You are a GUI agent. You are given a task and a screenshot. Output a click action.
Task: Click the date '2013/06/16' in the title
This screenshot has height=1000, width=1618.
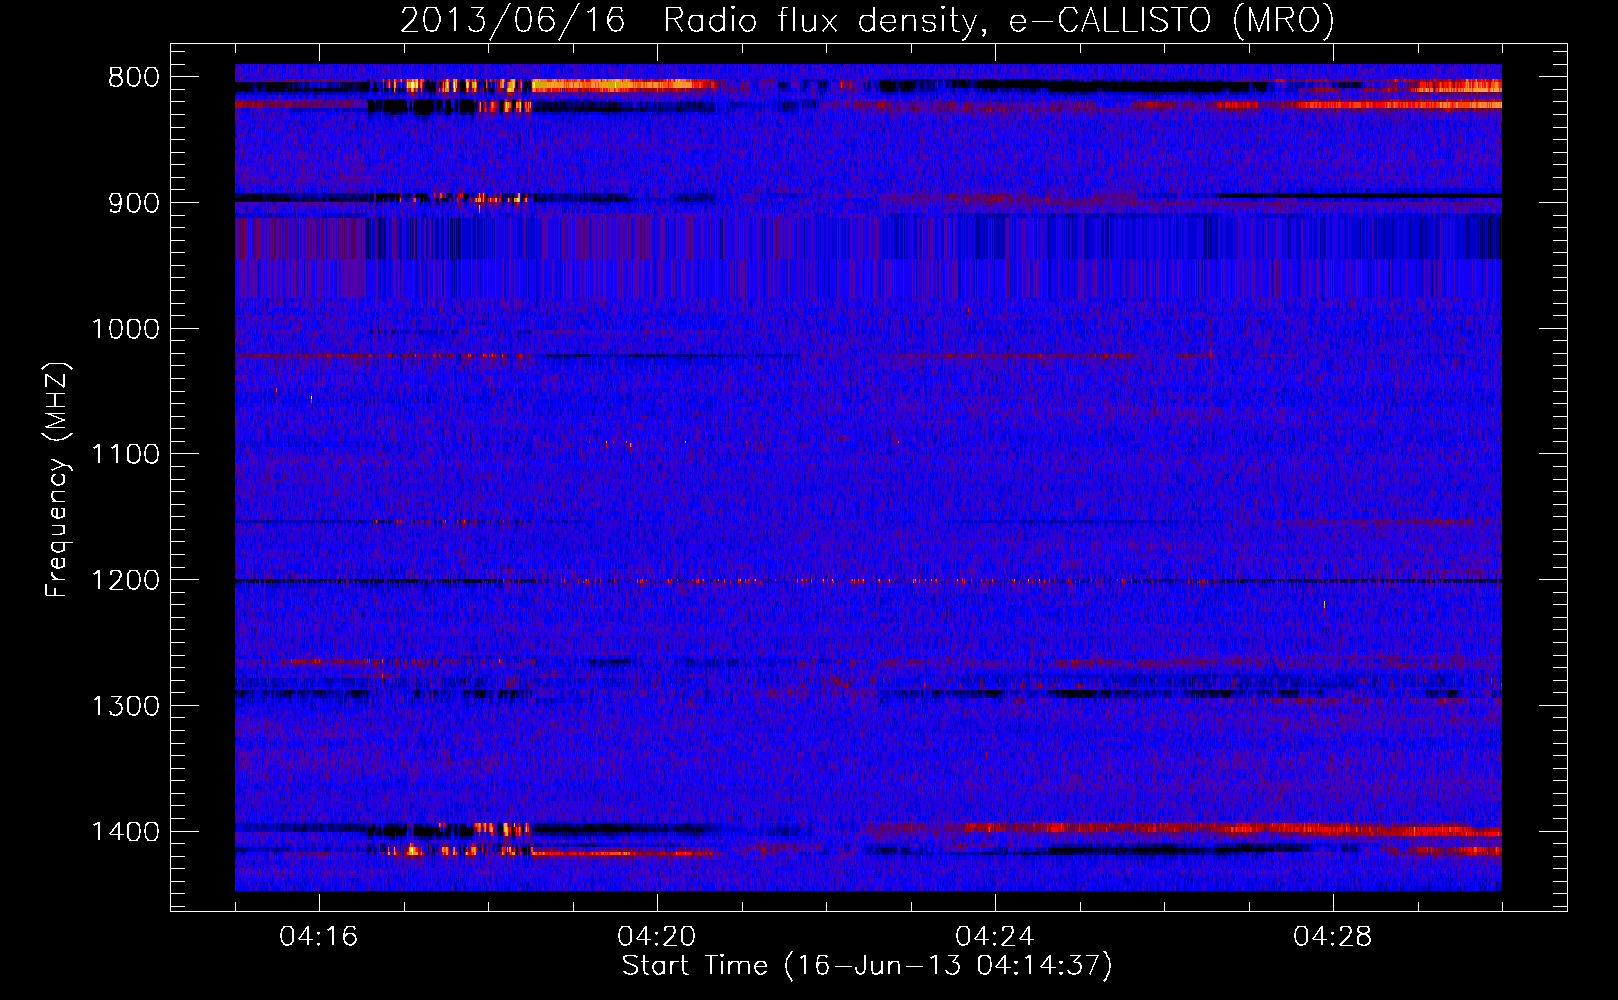[x=513, y=20]
